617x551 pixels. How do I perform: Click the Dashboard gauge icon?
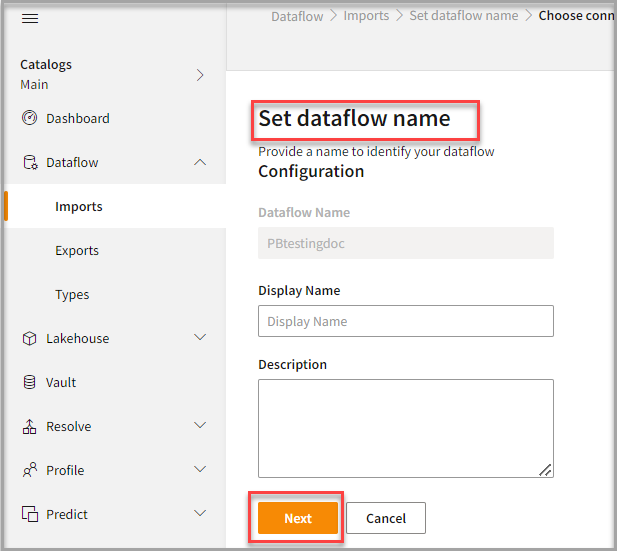point(30,118)
